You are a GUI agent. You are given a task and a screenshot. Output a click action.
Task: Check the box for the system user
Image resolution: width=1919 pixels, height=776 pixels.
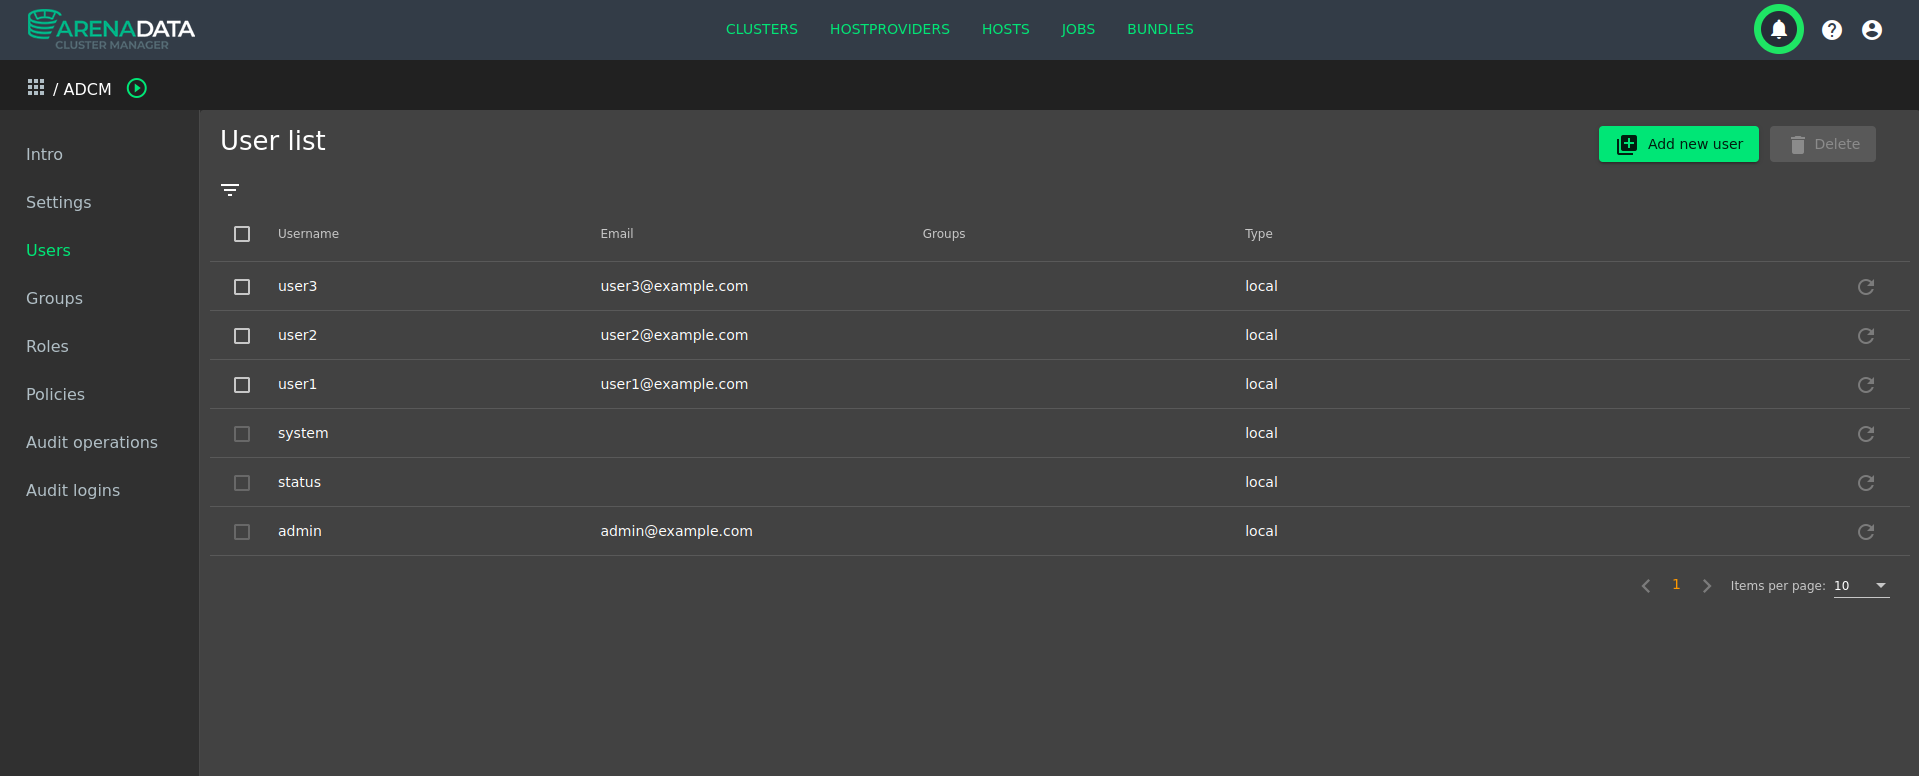coord(242,434)
